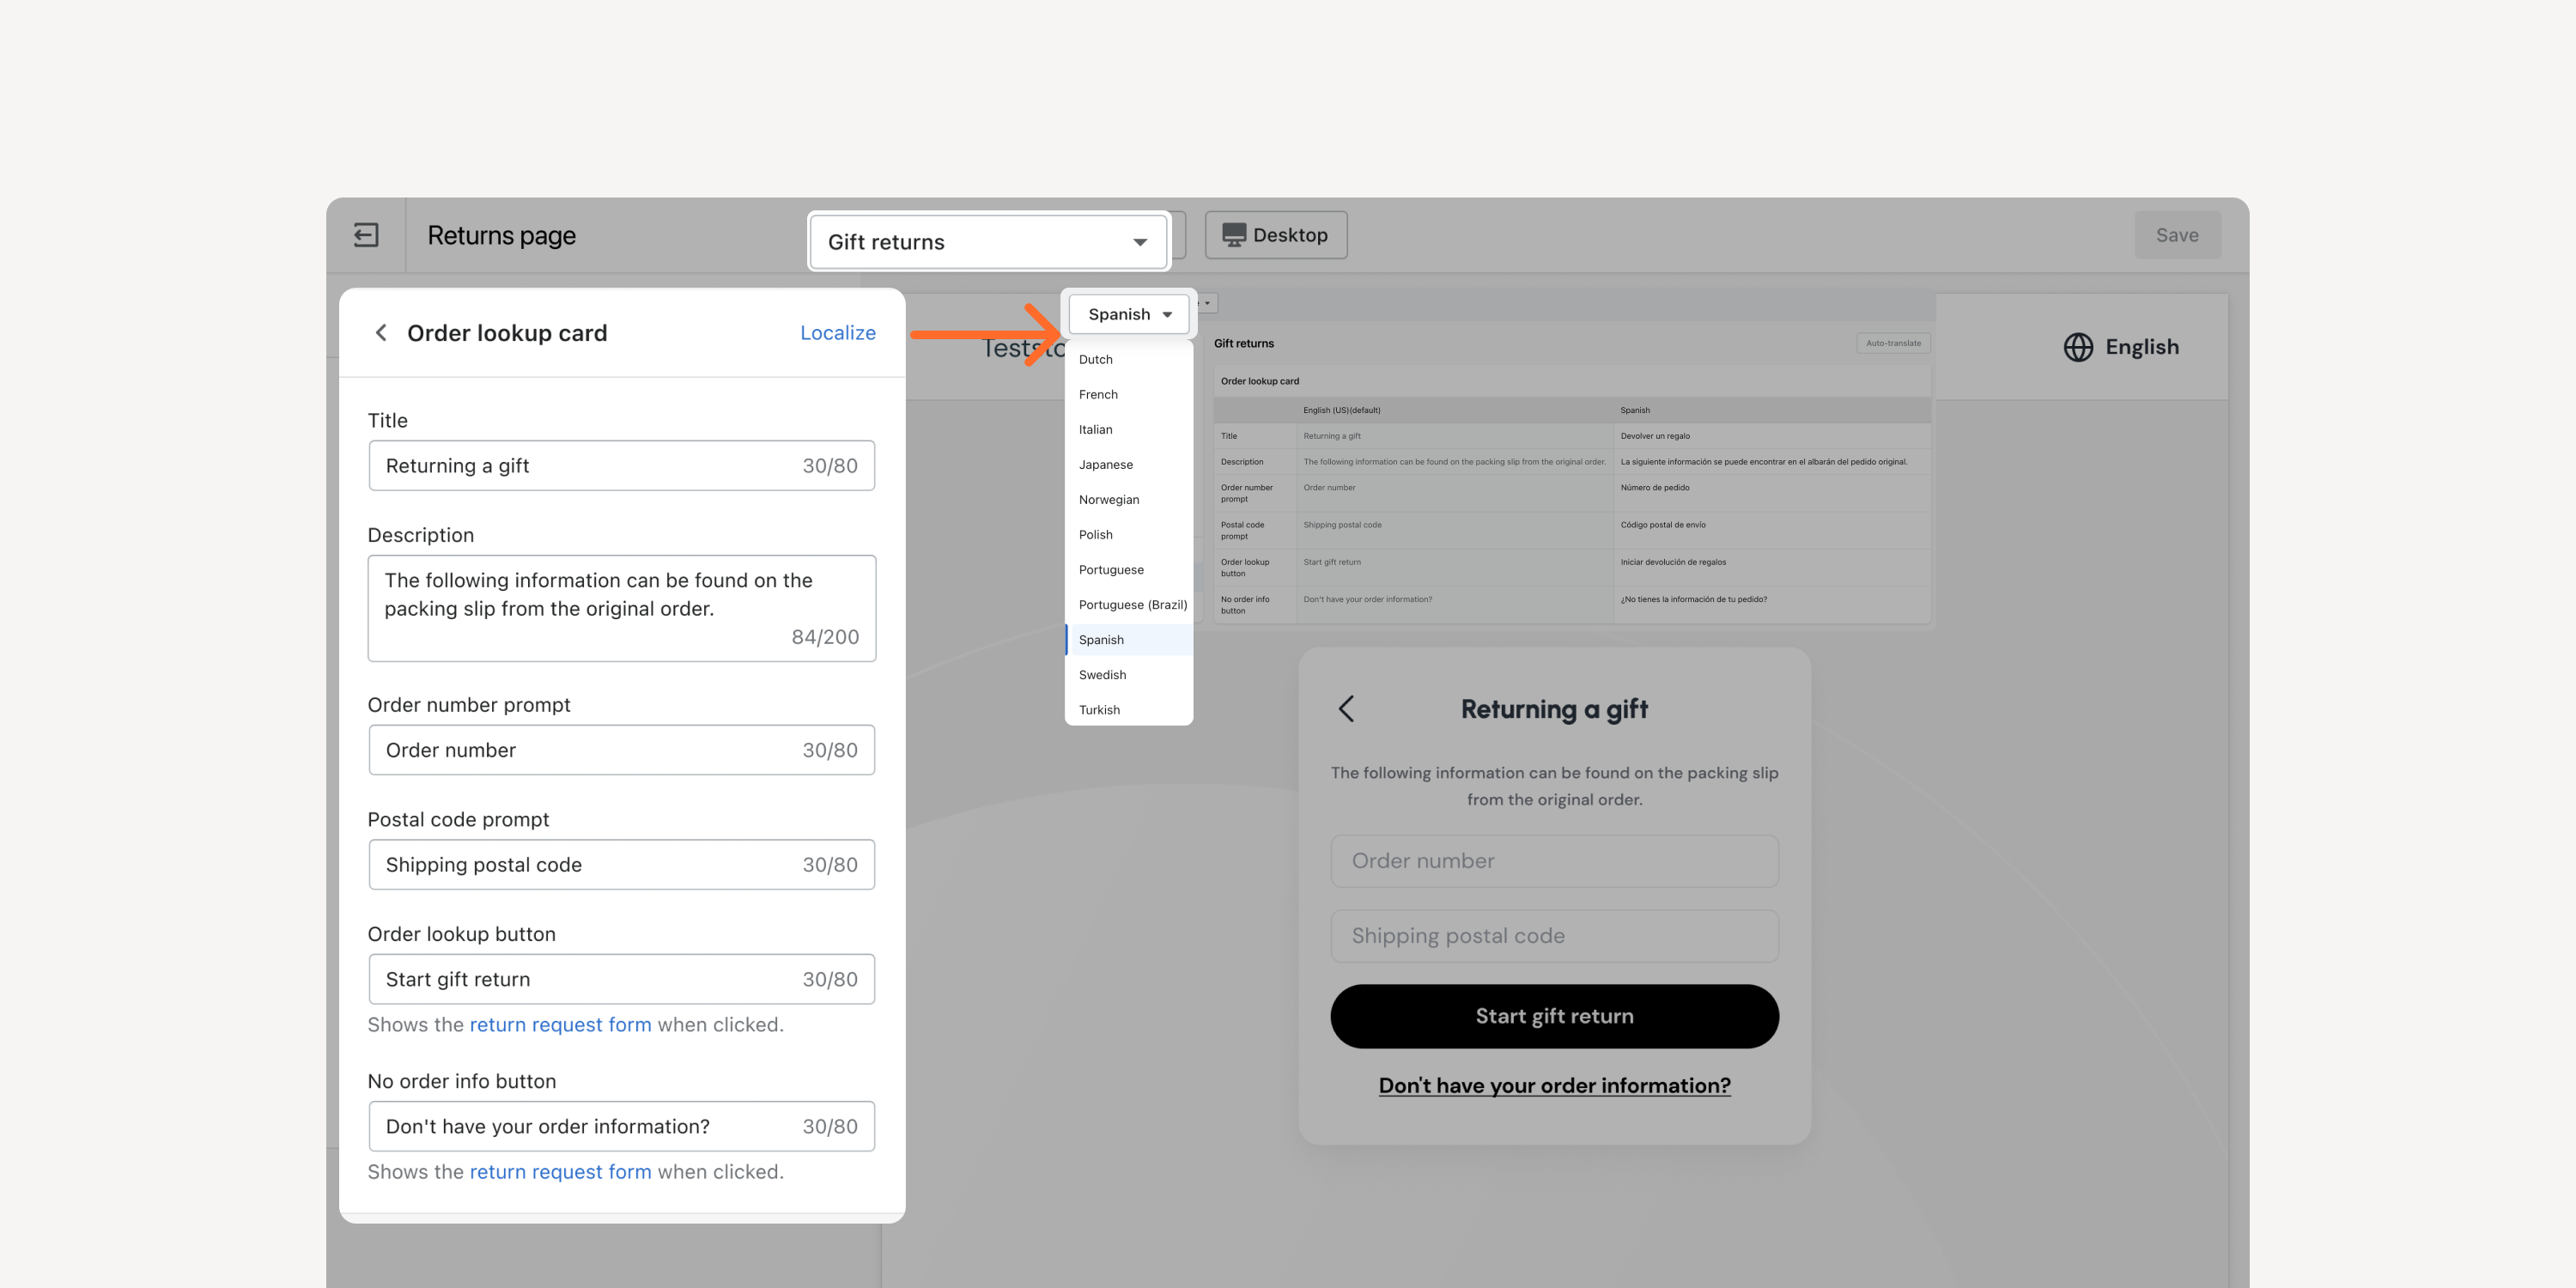
Task: Click the English language selector text
Action: [x=2142, y=347]
